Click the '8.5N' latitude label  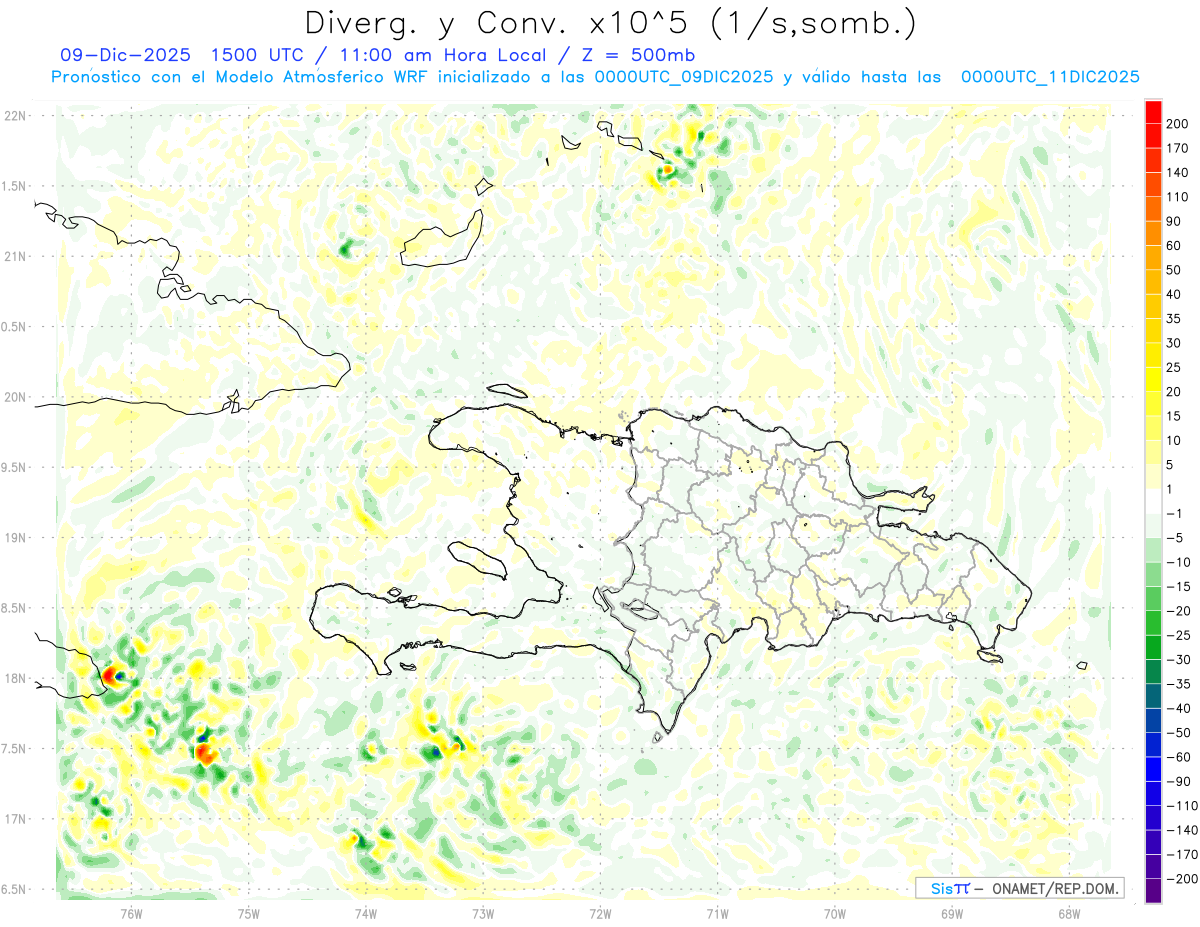click(x=14, y=608)
